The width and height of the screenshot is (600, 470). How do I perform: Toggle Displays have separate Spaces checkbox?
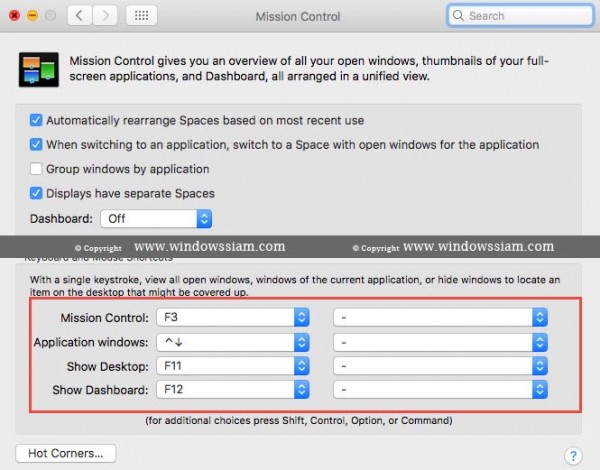coord(36,193)
